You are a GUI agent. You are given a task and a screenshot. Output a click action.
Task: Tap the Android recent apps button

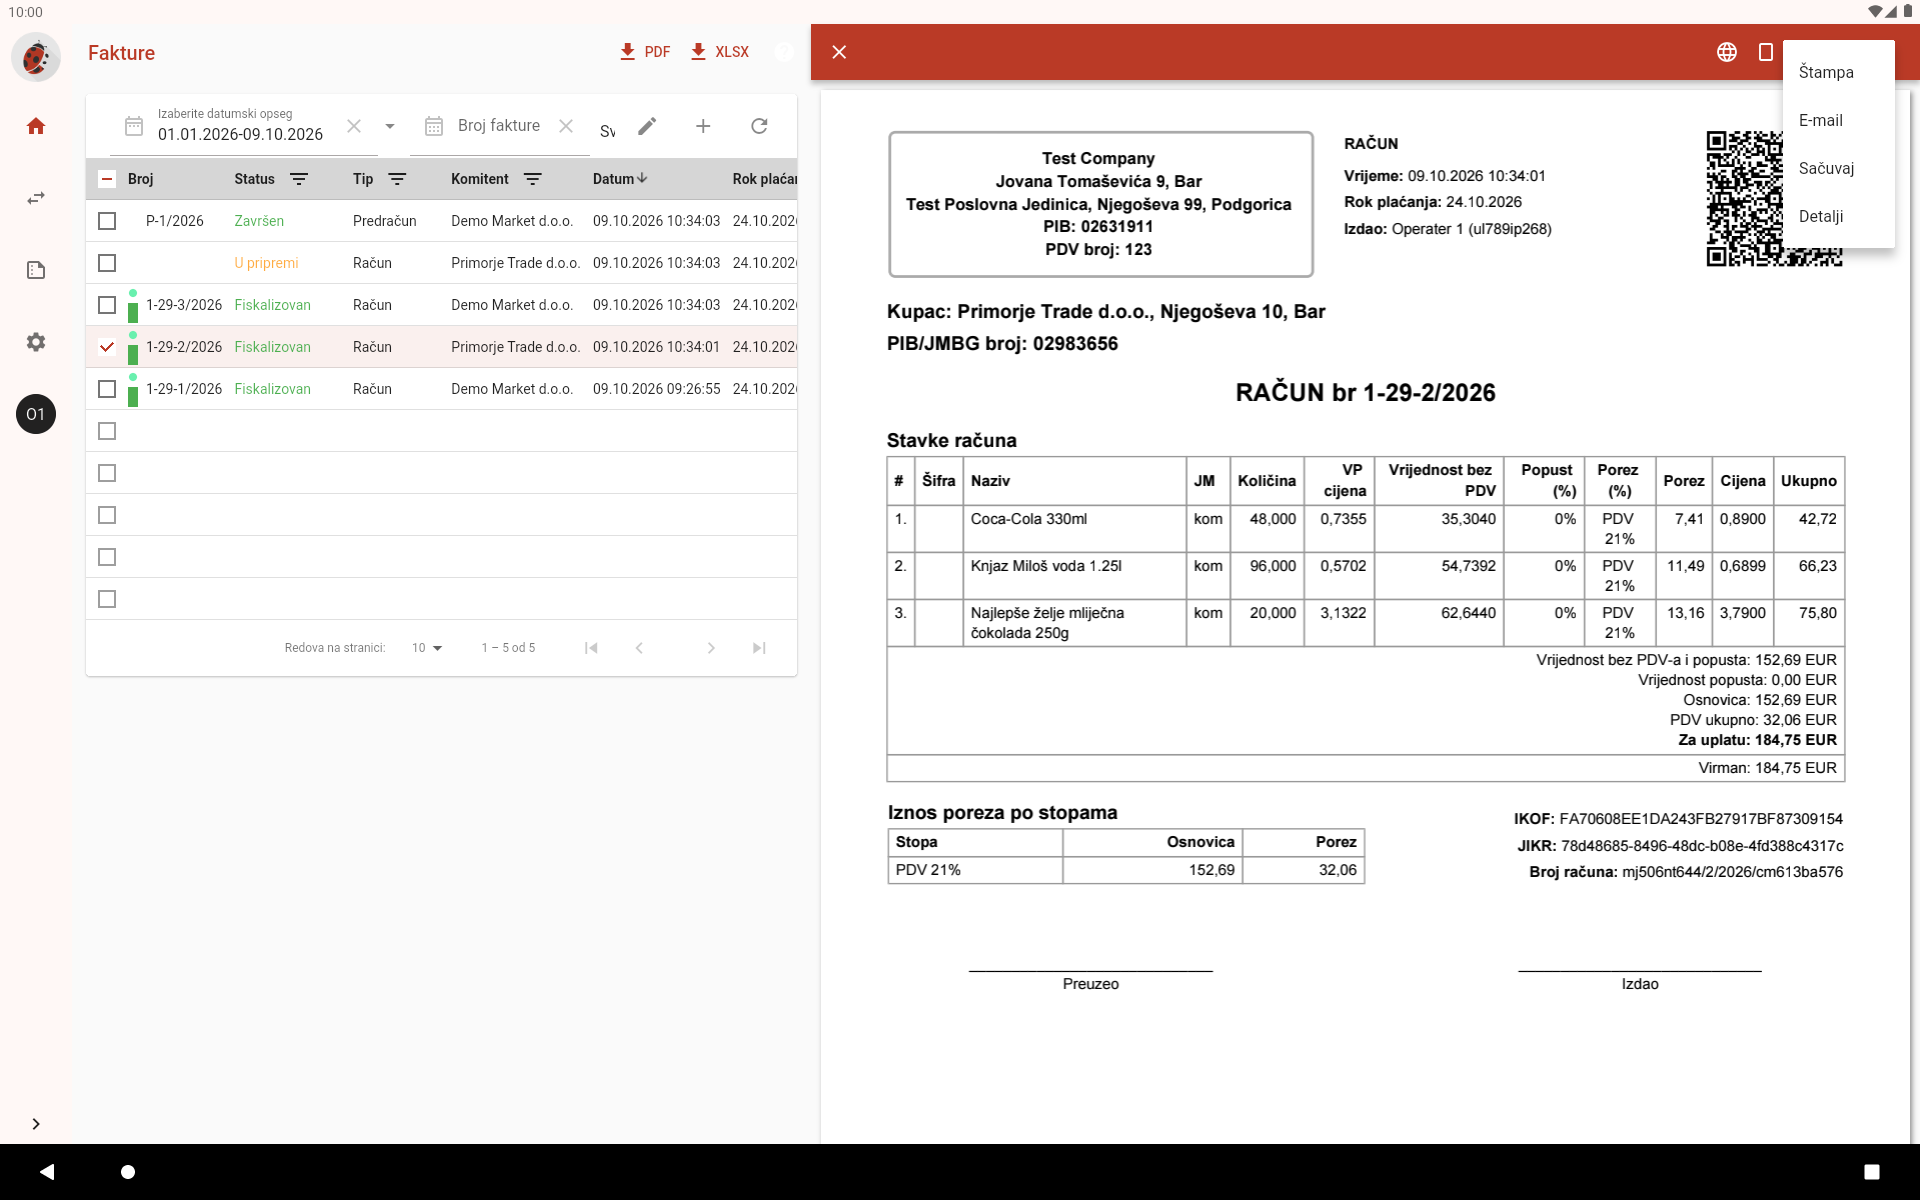[x=1871, y=1171]
